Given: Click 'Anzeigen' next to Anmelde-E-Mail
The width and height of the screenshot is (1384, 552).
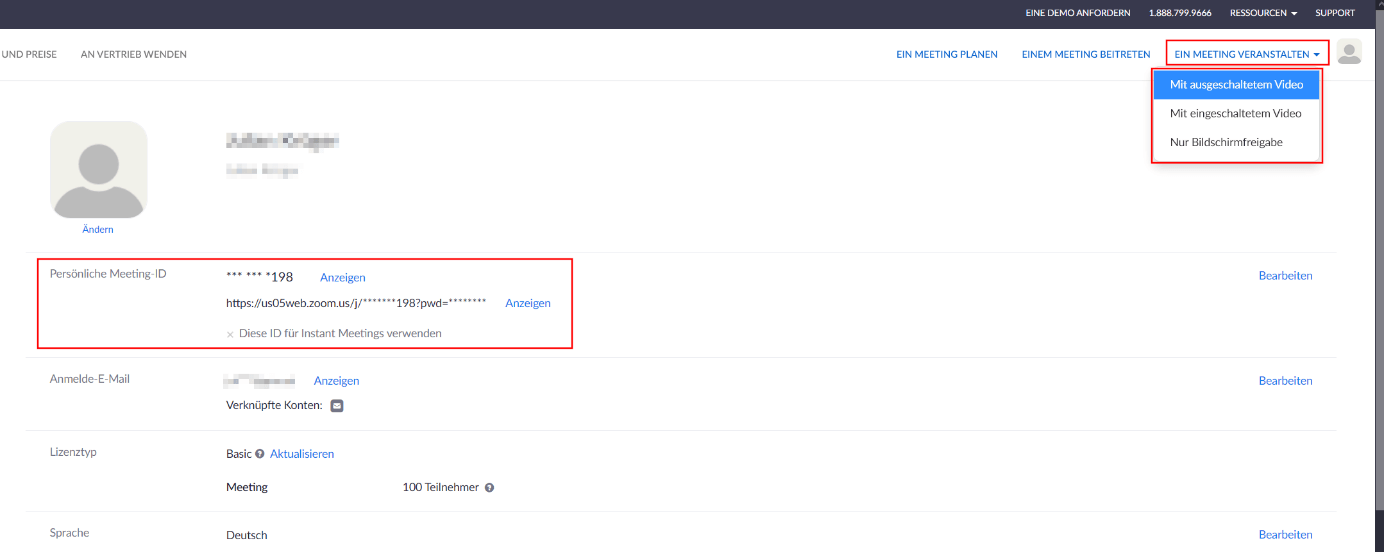Looking at the screenshot, I should [x=337, y=381].
